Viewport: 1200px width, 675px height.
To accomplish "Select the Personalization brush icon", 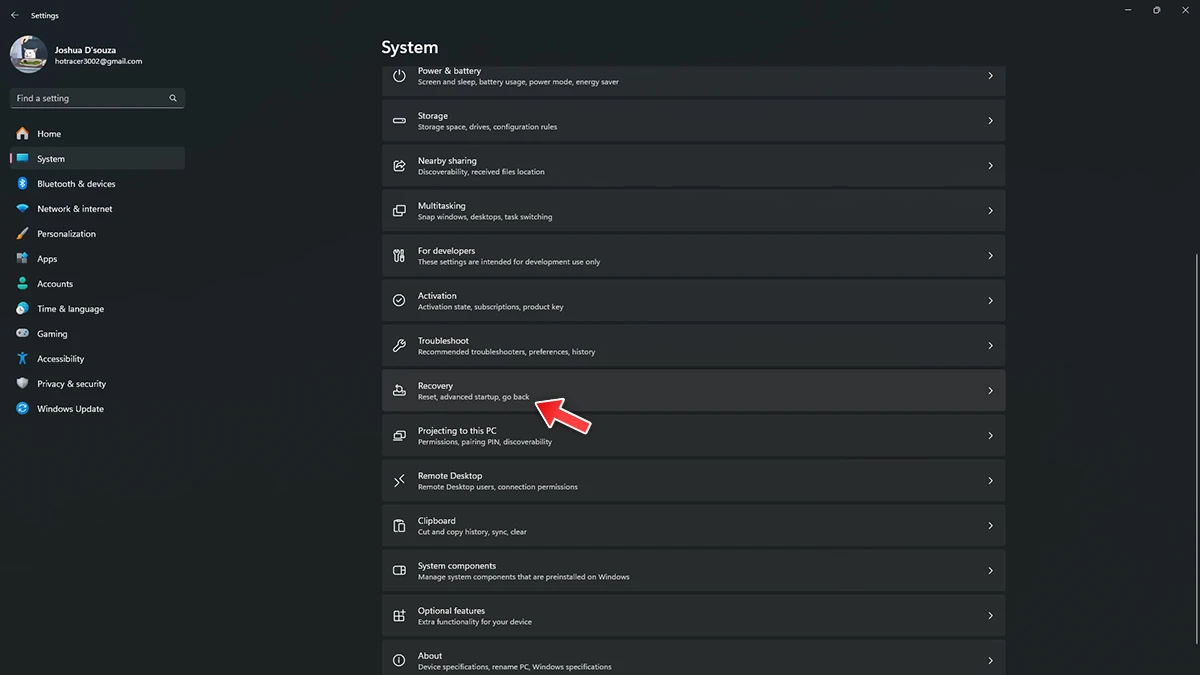I will click(22, 233).
